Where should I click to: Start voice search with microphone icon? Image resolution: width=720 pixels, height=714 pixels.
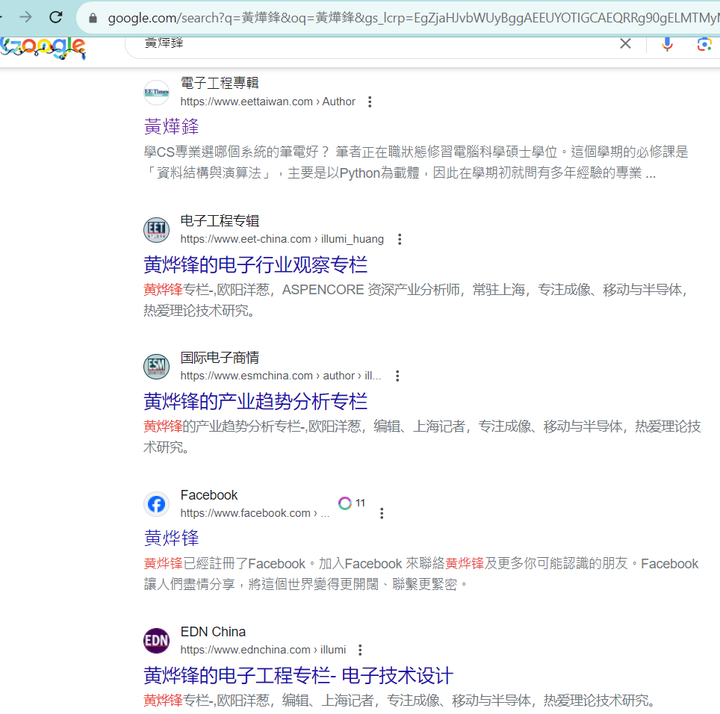[x=667, y=44]
